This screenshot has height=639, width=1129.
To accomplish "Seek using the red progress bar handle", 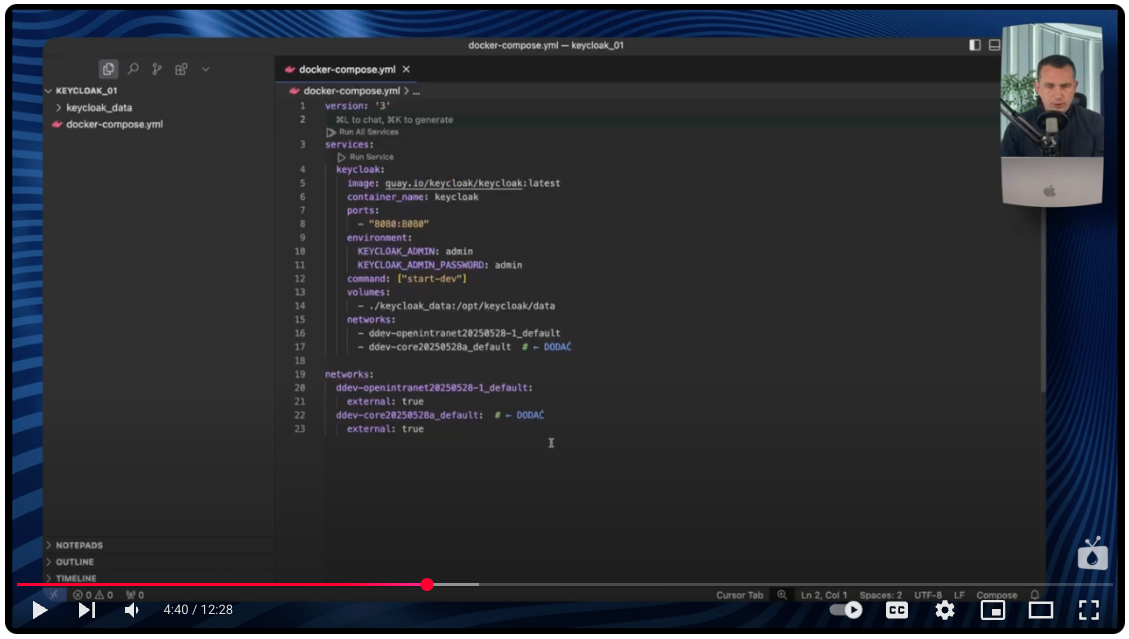I will [427, 584].
